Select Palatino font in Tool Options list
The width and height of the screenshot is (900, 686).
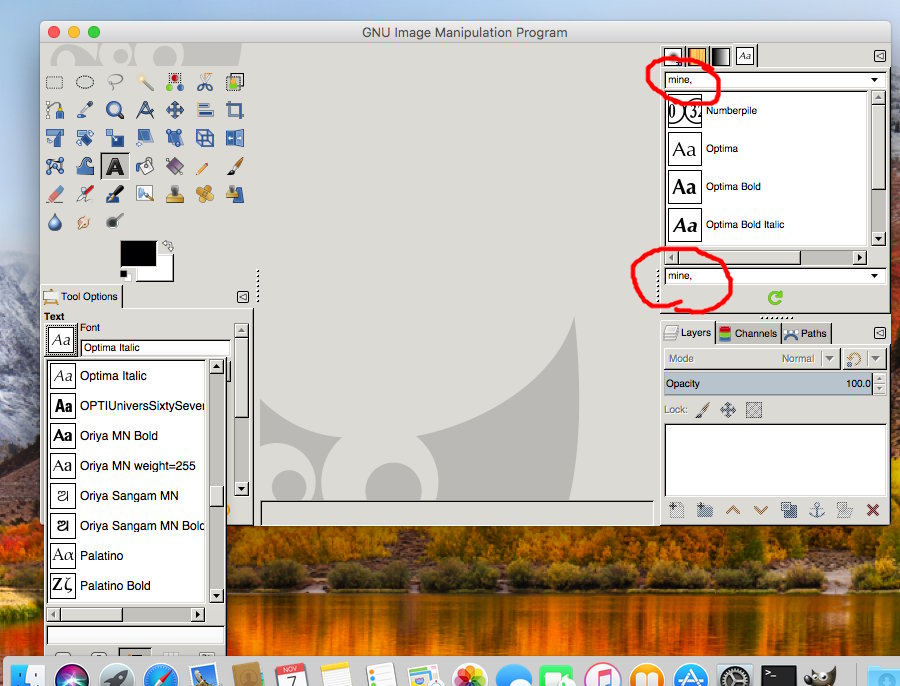click(x=126, y=556)
